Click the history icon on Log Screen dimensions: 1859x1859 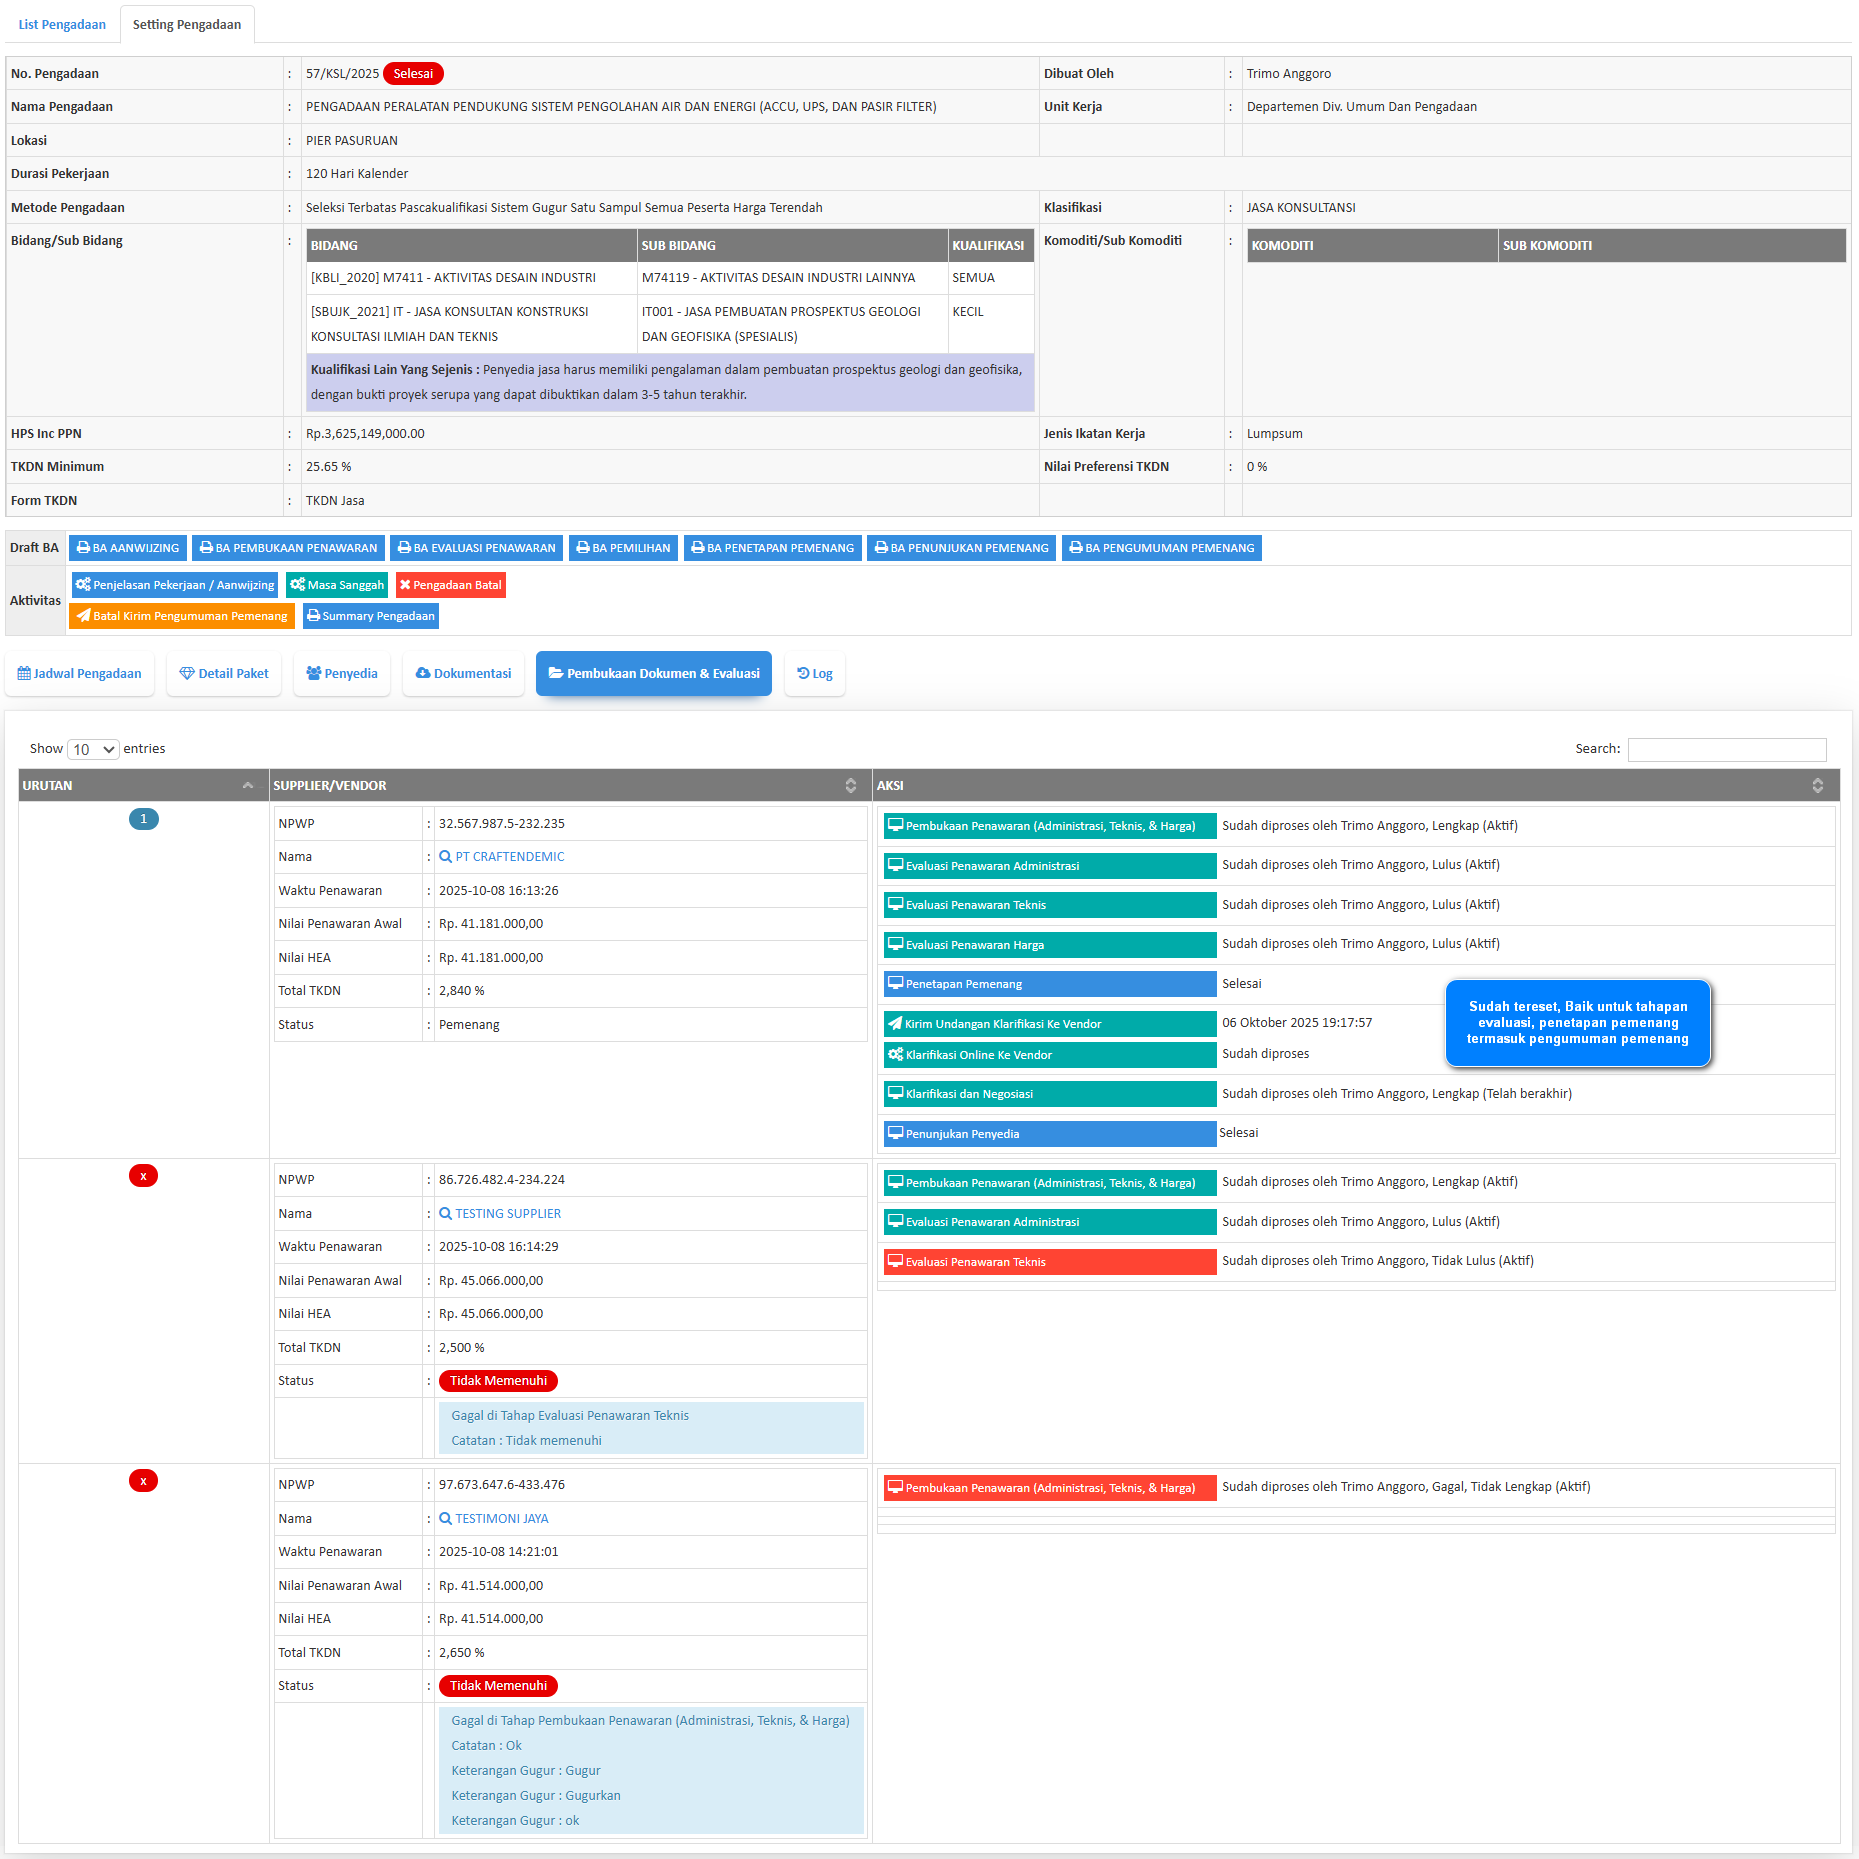[x=803, y=674]
